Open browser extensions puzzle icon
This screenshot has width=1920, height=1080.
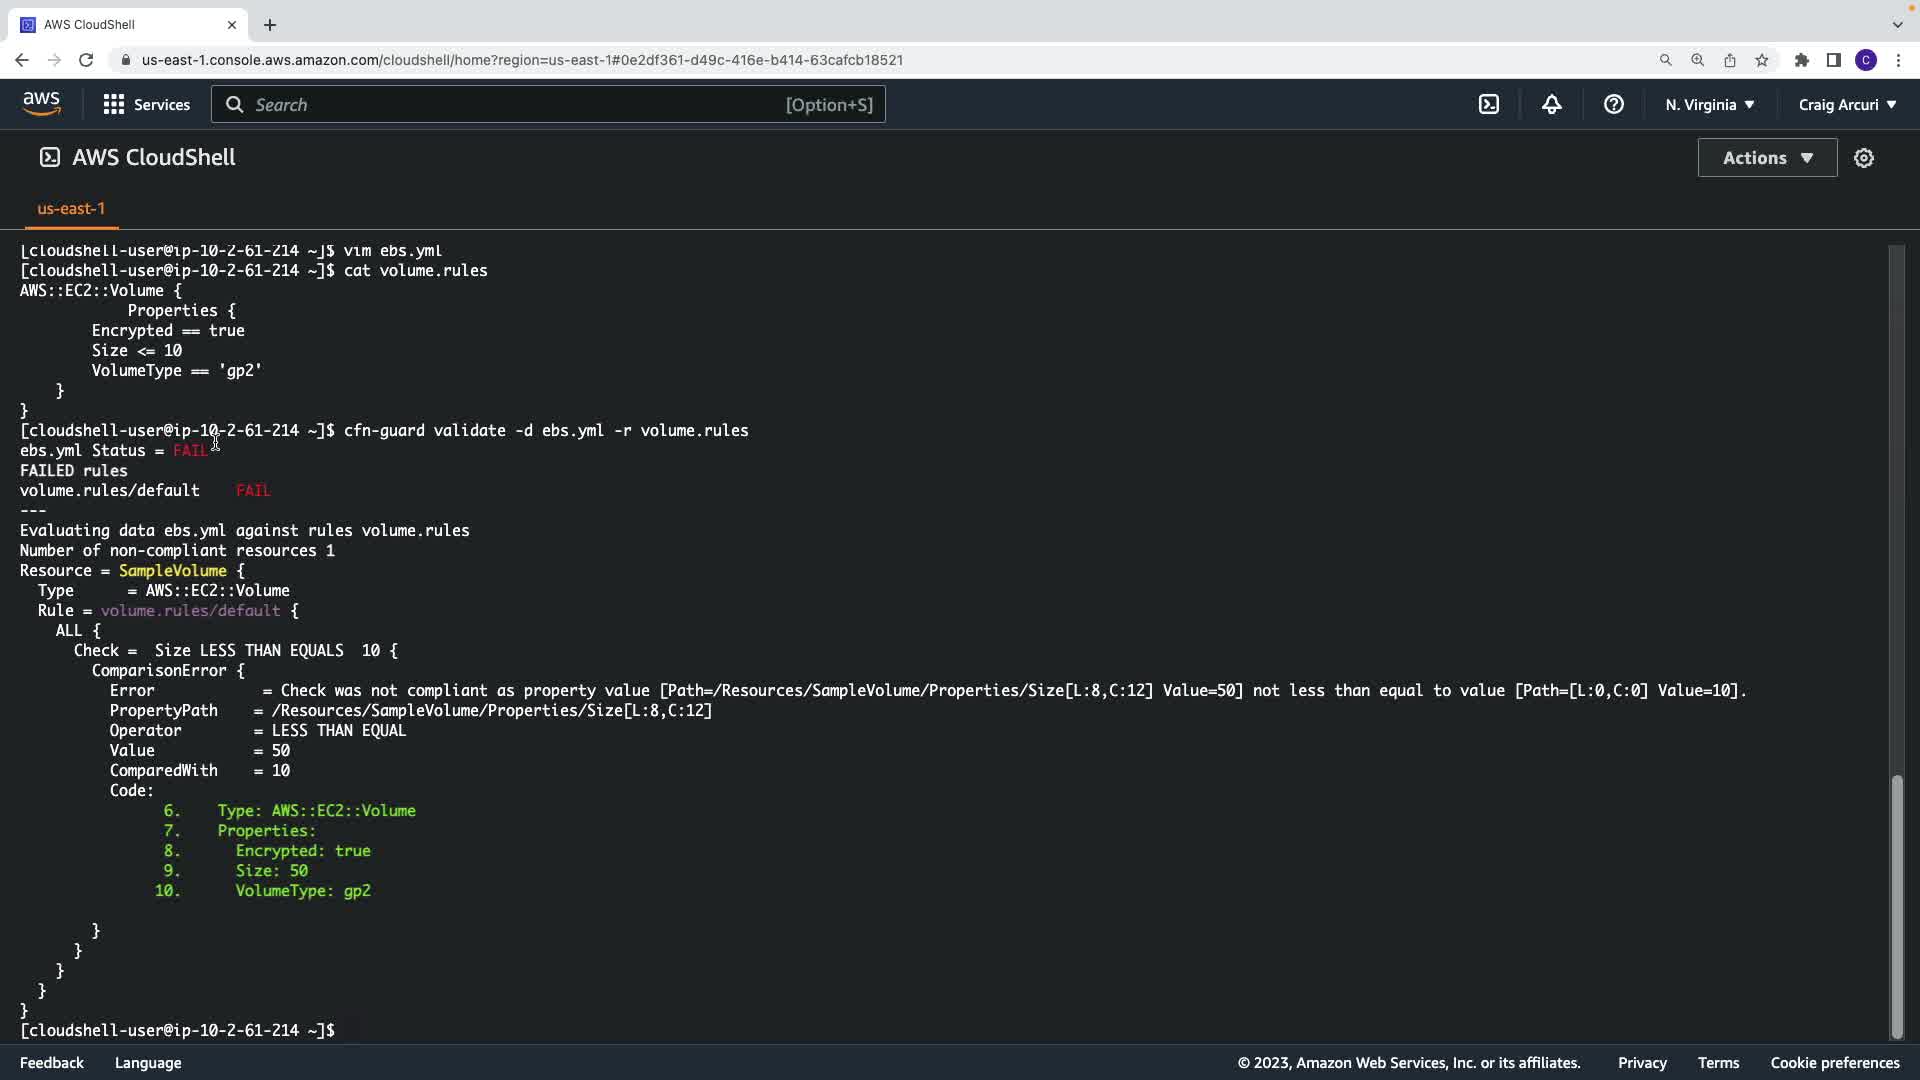[1801, 60]
